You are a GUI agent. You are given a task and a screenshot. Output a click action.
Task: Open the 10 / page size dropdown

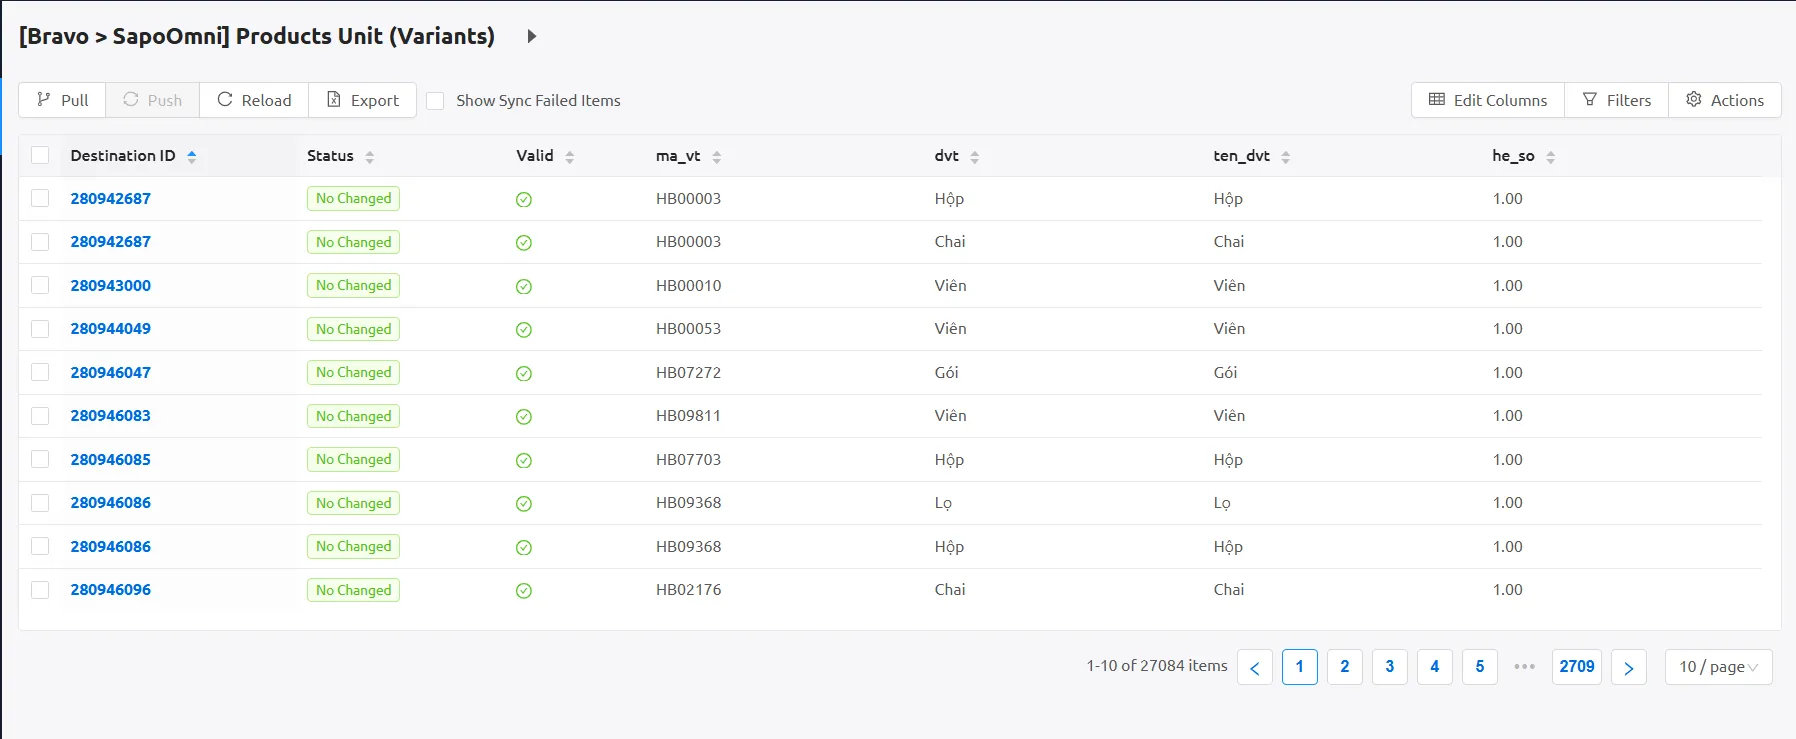1717,667
